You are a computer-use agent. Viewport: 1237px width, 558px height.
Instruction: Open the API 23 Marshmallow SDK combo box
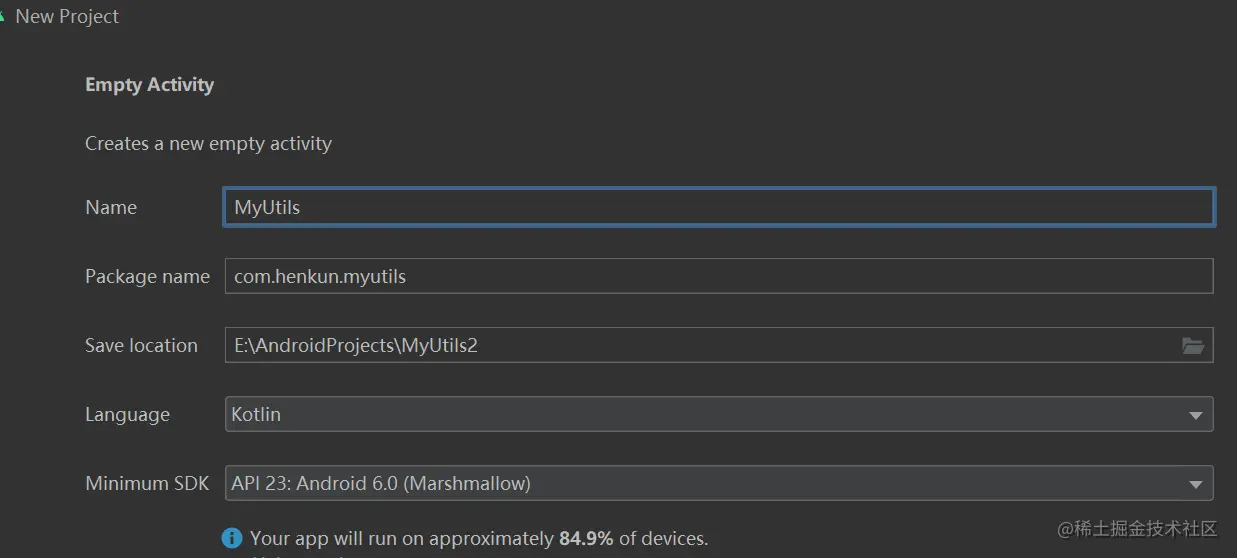pyautogui.click(x=700, y=483)
